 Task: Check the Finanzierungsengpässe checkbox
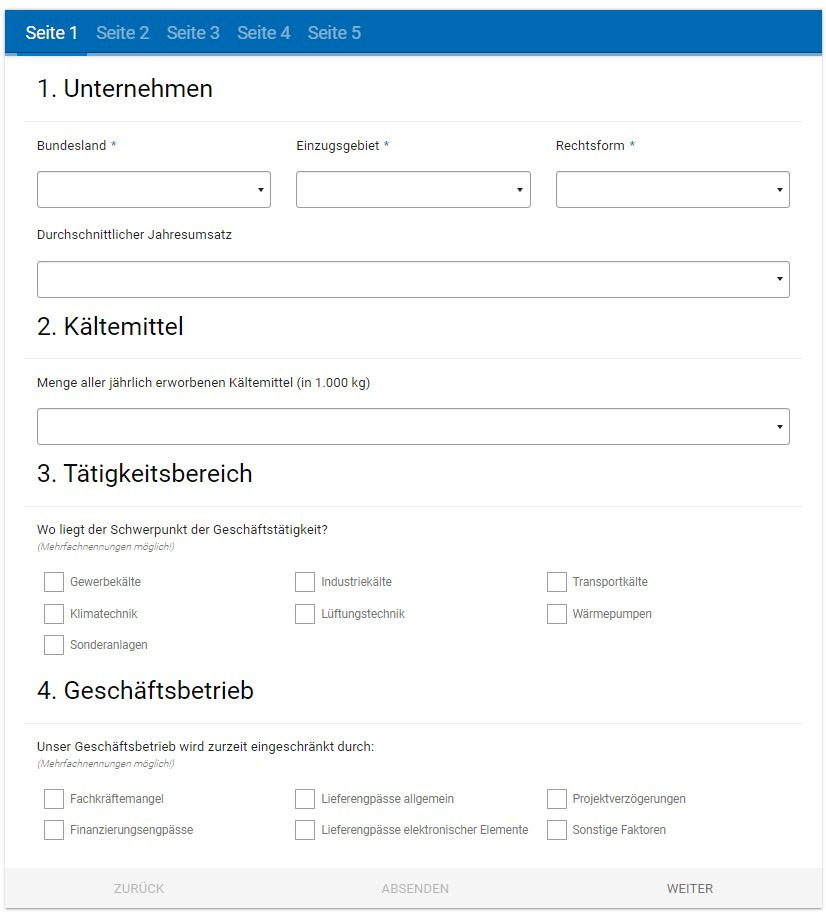[54, 829]
